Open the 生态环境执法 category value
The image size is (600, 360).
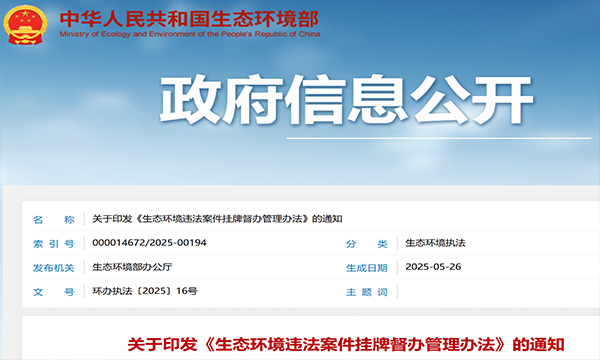(x=435, y=243)
